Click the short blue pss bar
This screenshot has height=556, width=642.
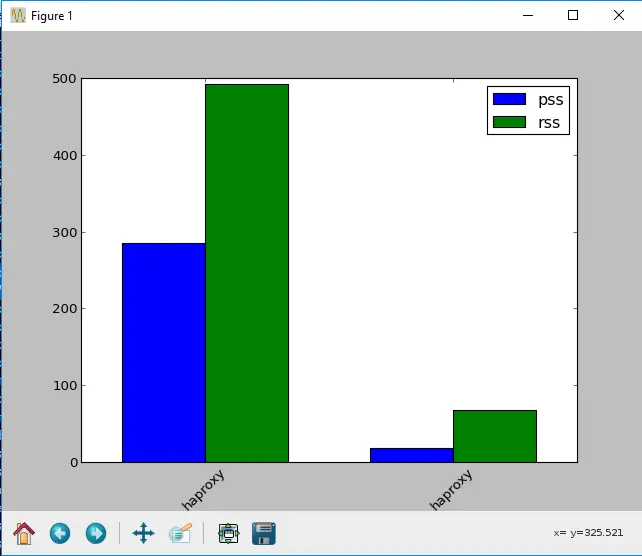(411, 455)
